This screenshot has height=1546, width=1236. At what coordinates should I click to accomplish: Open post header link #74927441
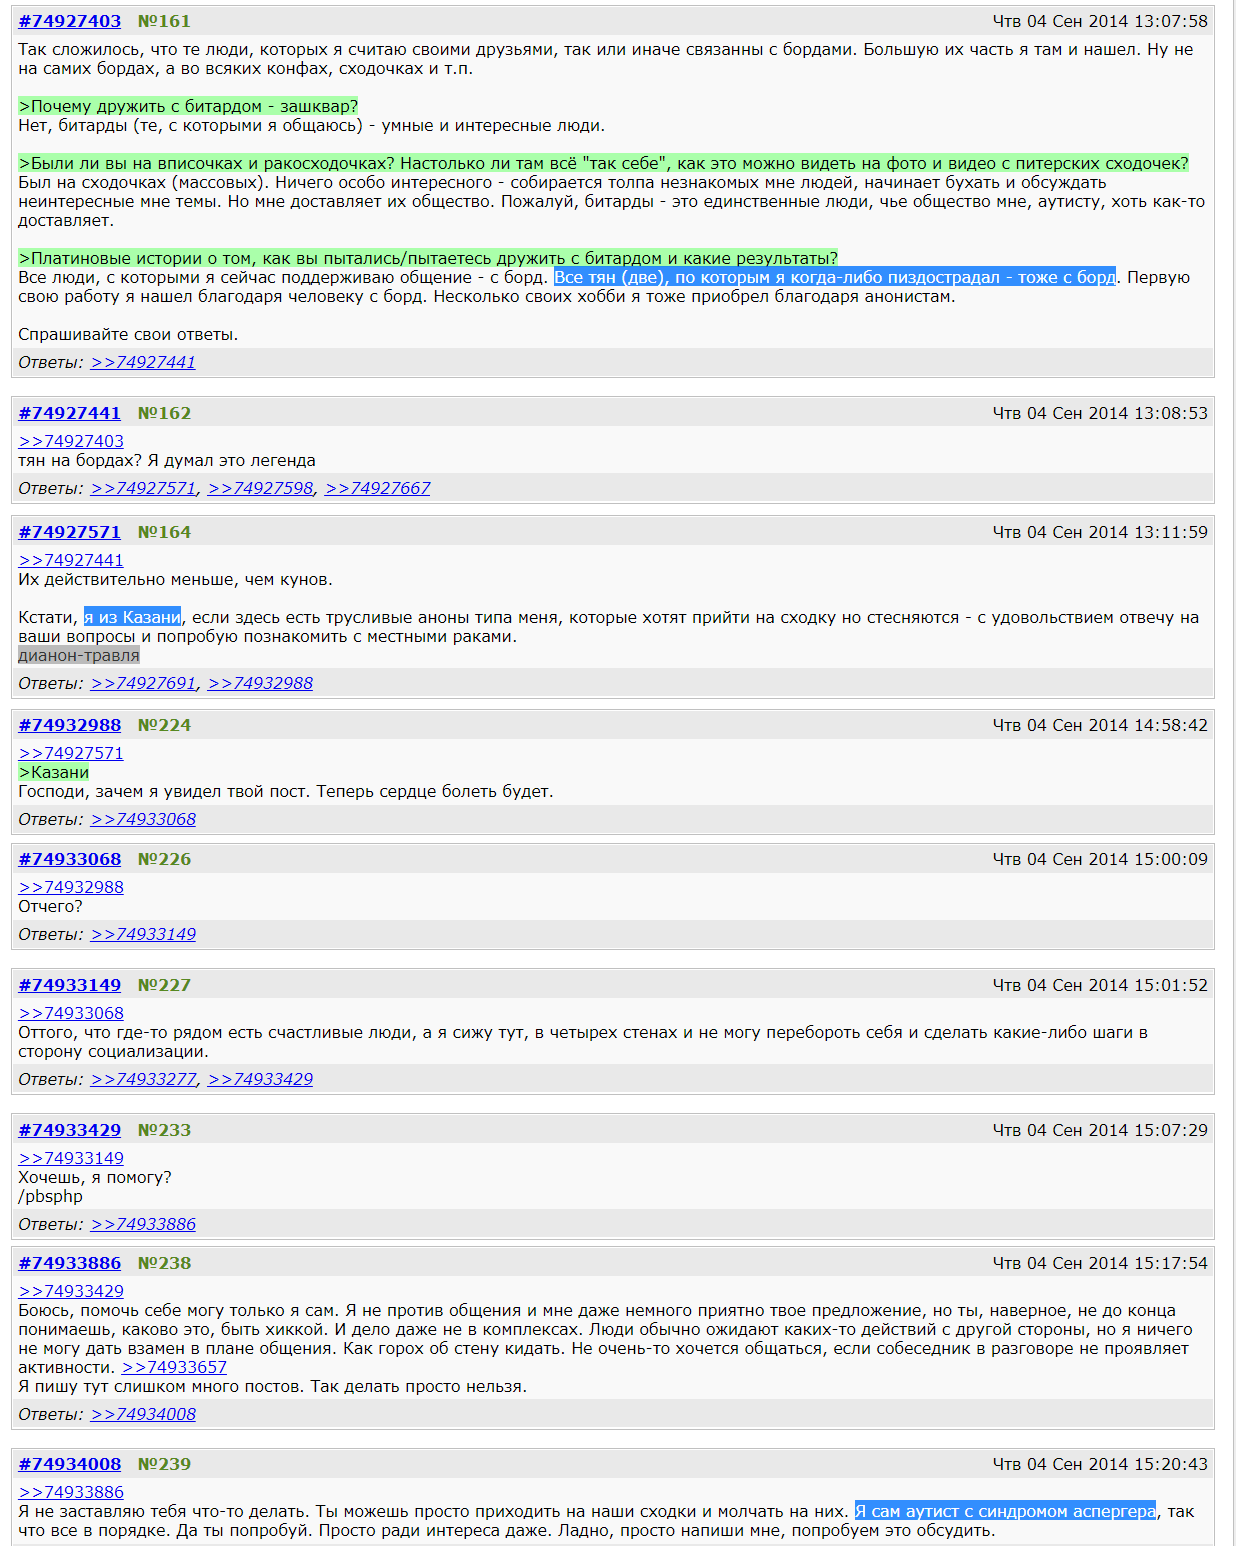[70, 413]
